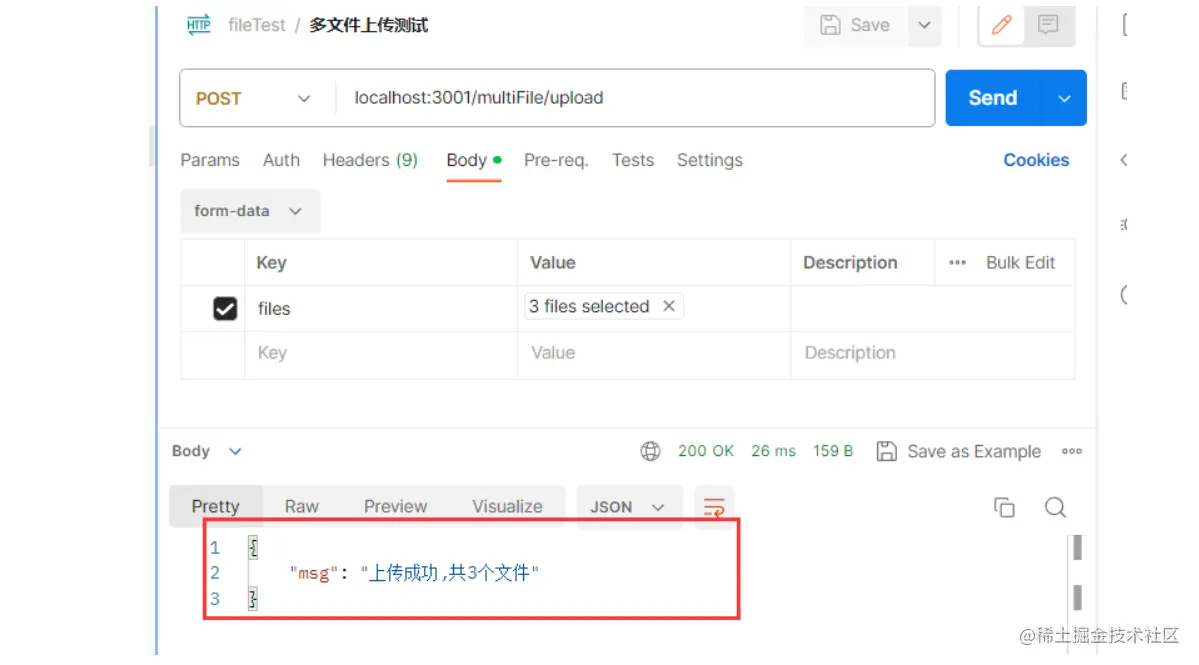Viewport: 1199px width, 665px height.
Task: Switch to the Tests tab
Action: point(632,161)
